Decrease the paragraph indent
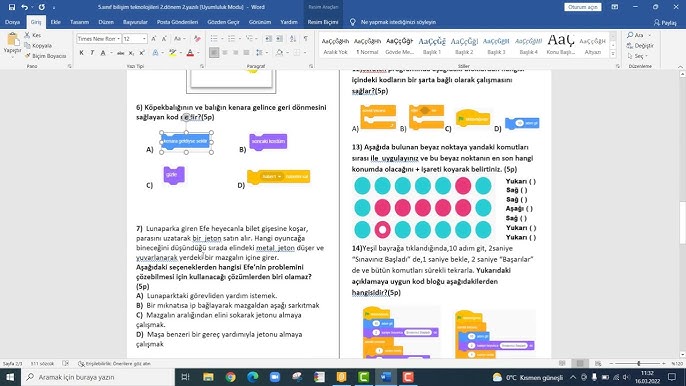686x386 pixels. [269, 39]
